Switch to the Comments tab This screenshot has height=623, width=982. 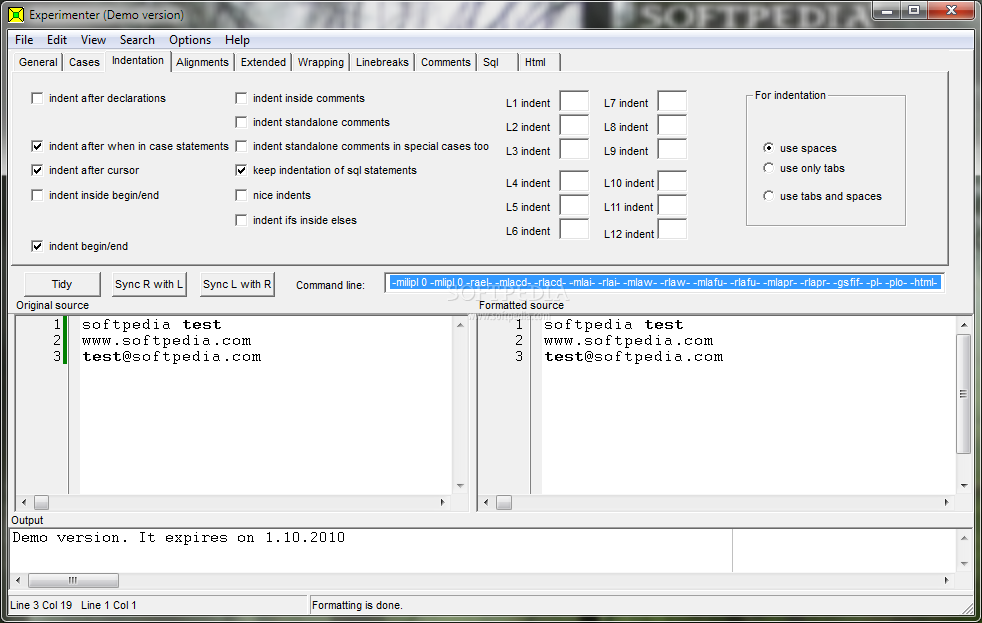tap(445, 62)
